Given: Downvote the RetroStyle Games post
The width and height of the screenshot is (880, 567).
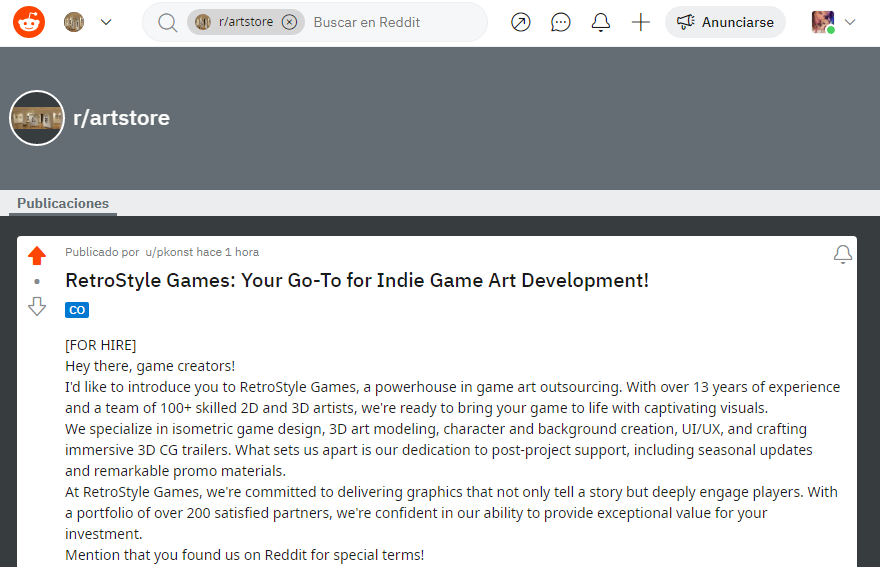Looking at the screenshot, I should click(37, 307).
